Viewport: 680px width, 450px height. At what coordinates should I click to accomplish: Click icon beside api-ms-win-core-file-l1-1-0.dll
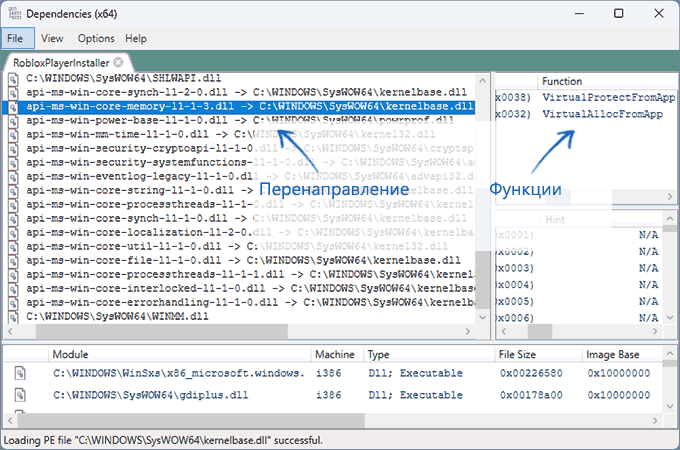pos(13,261)
